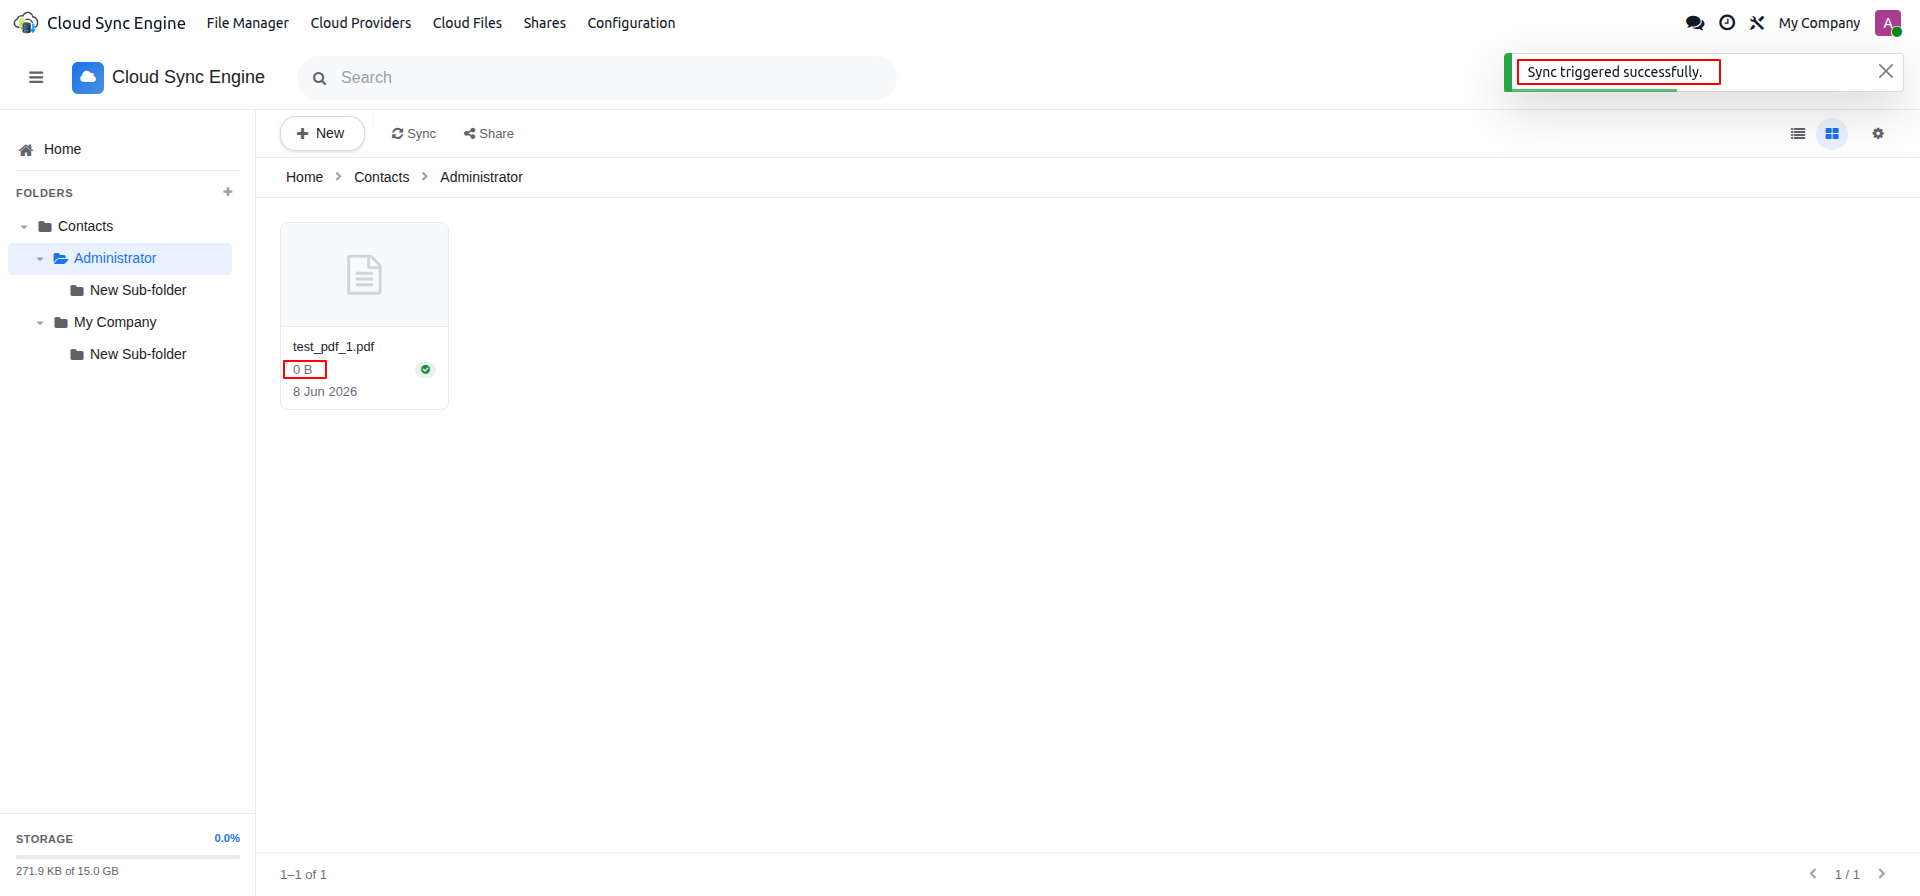The image size is (1920, 896).
Task: Click the Home house icon
Action: [26, 150]
